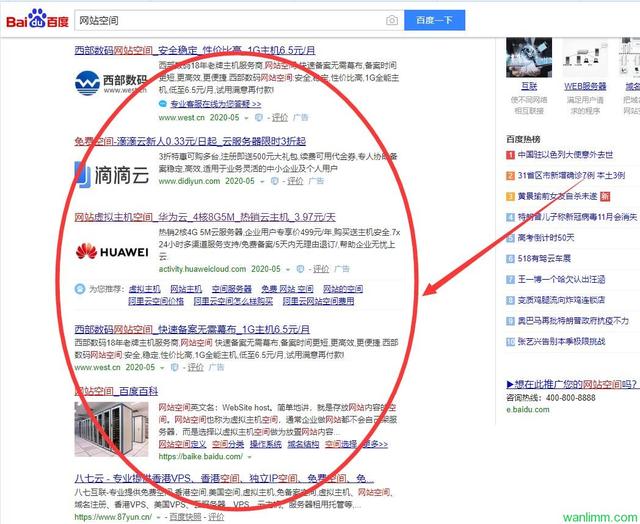The height and width of the screenshot is (524, 640).
Task: Click the 为您推荐 recommendation icon
Action: coord(80,289)
